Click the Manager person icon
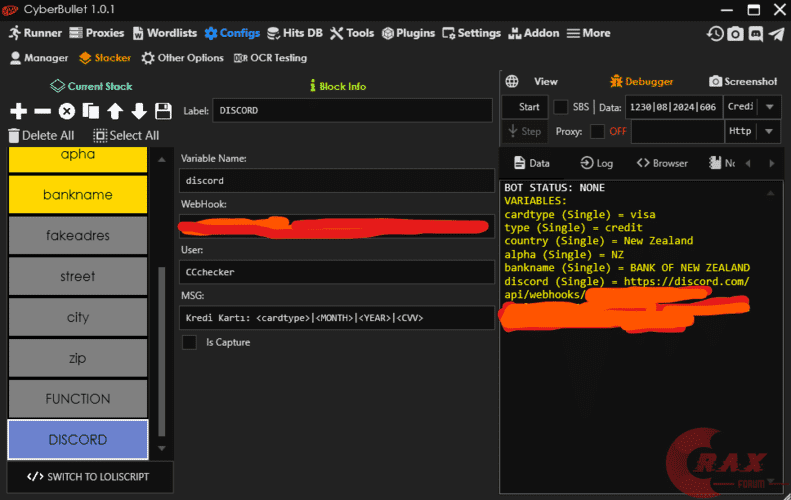The width and height of the screenshot is (791, 500). (16, 58)
